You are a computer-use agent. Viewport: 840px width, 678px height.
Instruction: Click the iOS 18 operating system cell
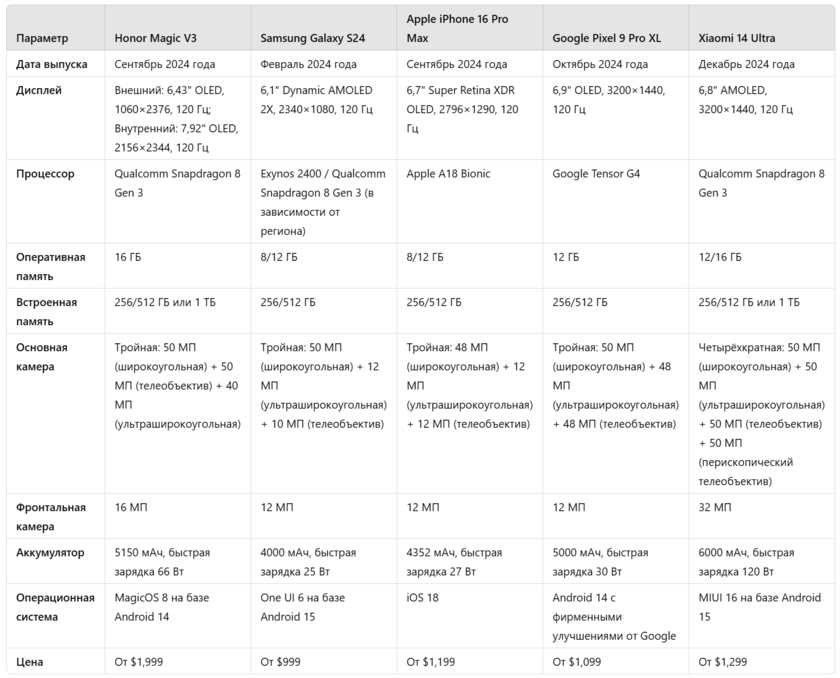[424, 598]
